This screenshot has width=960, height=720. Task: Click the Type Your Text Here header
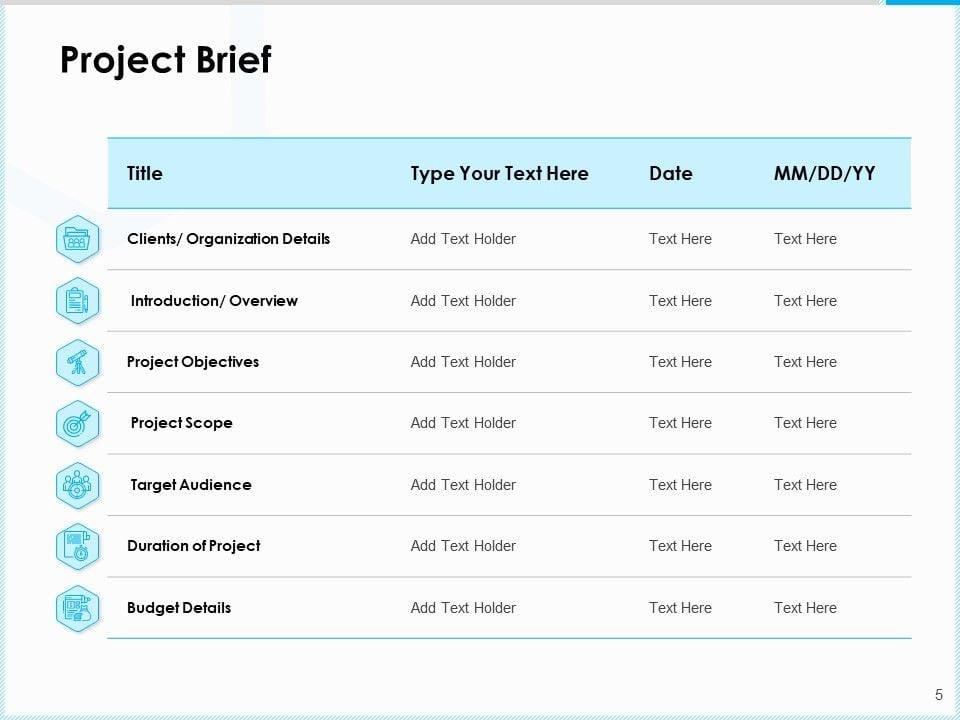[x=499, y=173]
